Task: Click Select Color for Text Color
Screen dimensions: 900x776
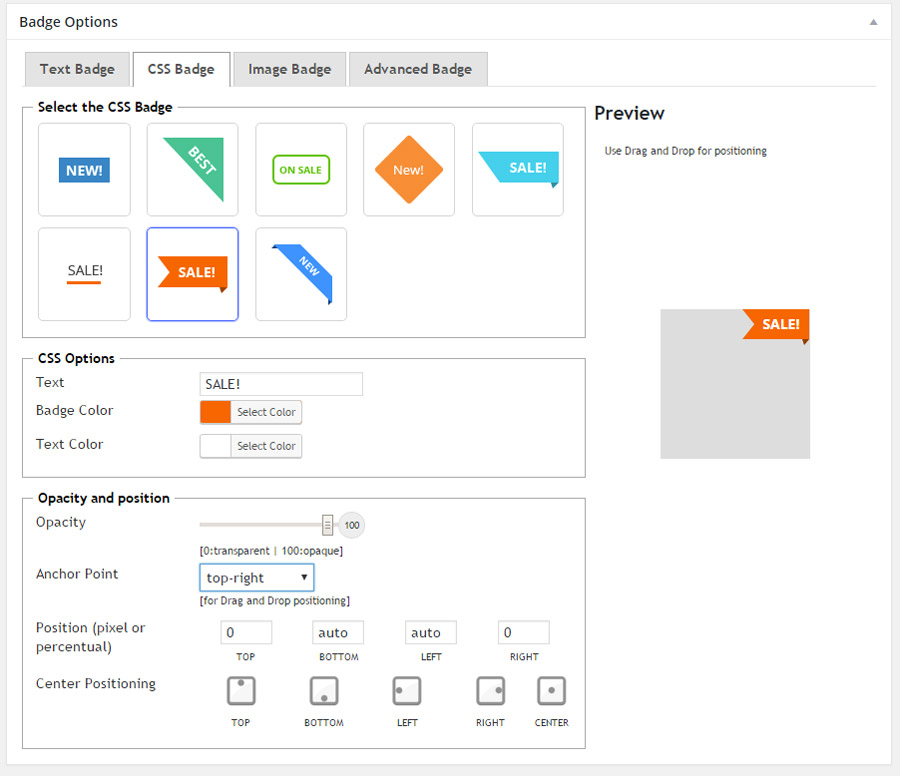Action: (266, 446)
